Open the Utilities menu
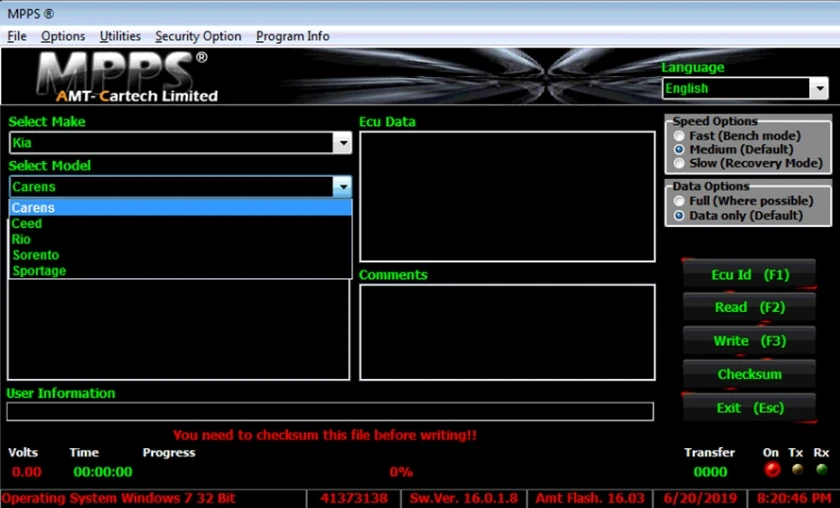Screen dimensions: 840x508 click(x=120, y=36)
